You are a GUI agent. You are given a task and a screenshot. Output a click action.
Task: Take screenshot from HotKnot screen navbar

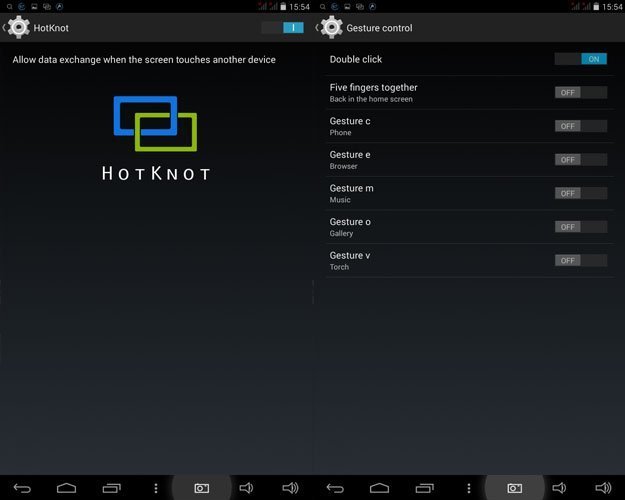coord(202,488)
